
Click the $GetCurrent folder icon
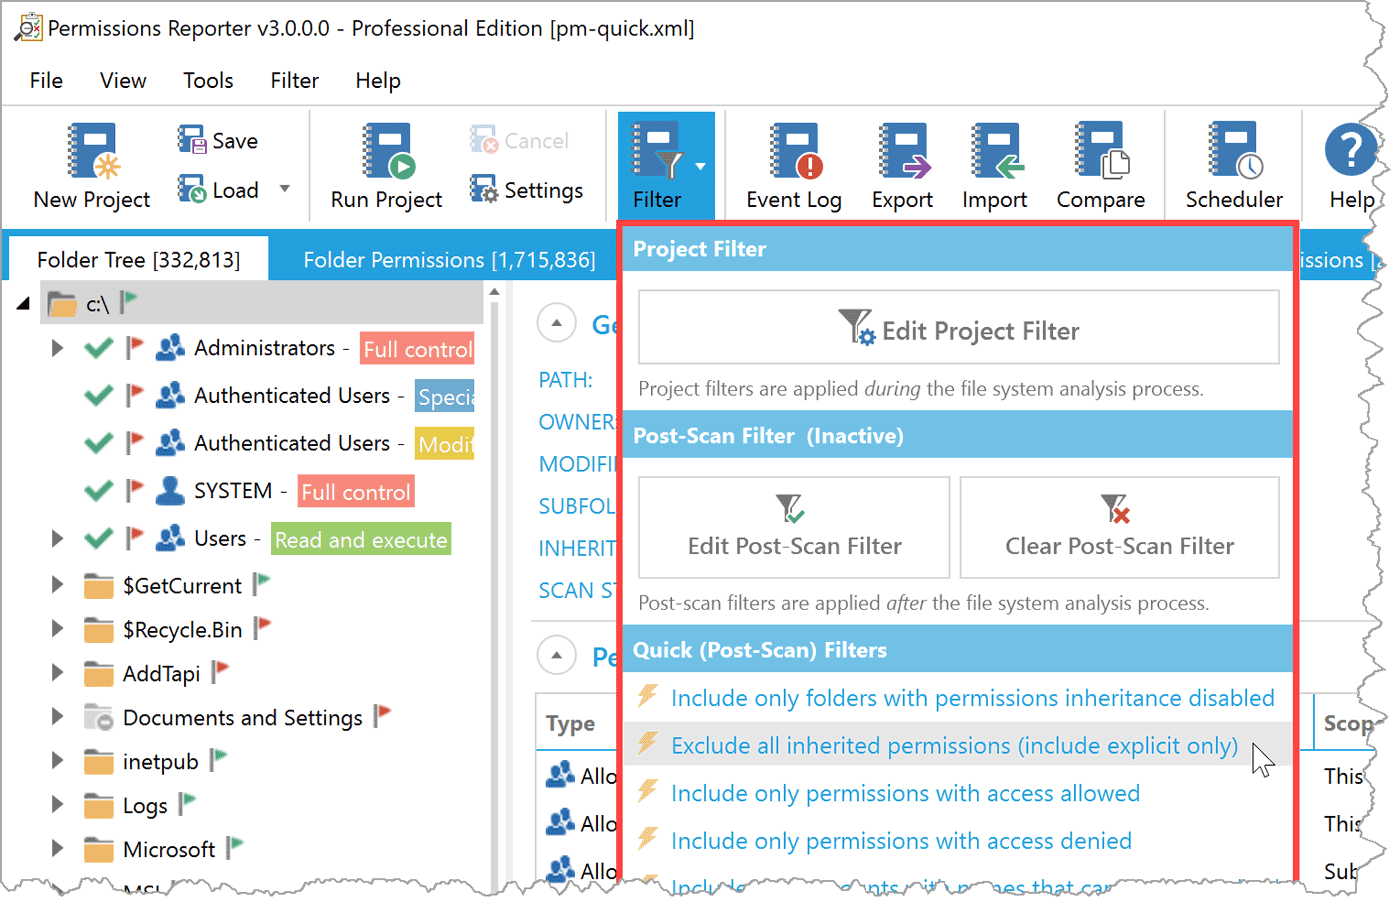coord(98,585)
